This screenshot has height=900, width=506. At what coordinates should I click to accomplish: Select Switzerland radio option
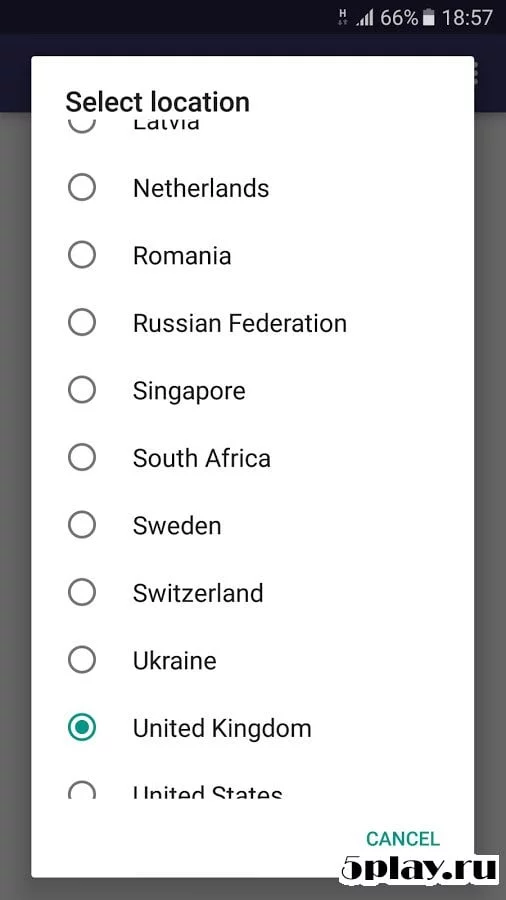pos(81,592)
